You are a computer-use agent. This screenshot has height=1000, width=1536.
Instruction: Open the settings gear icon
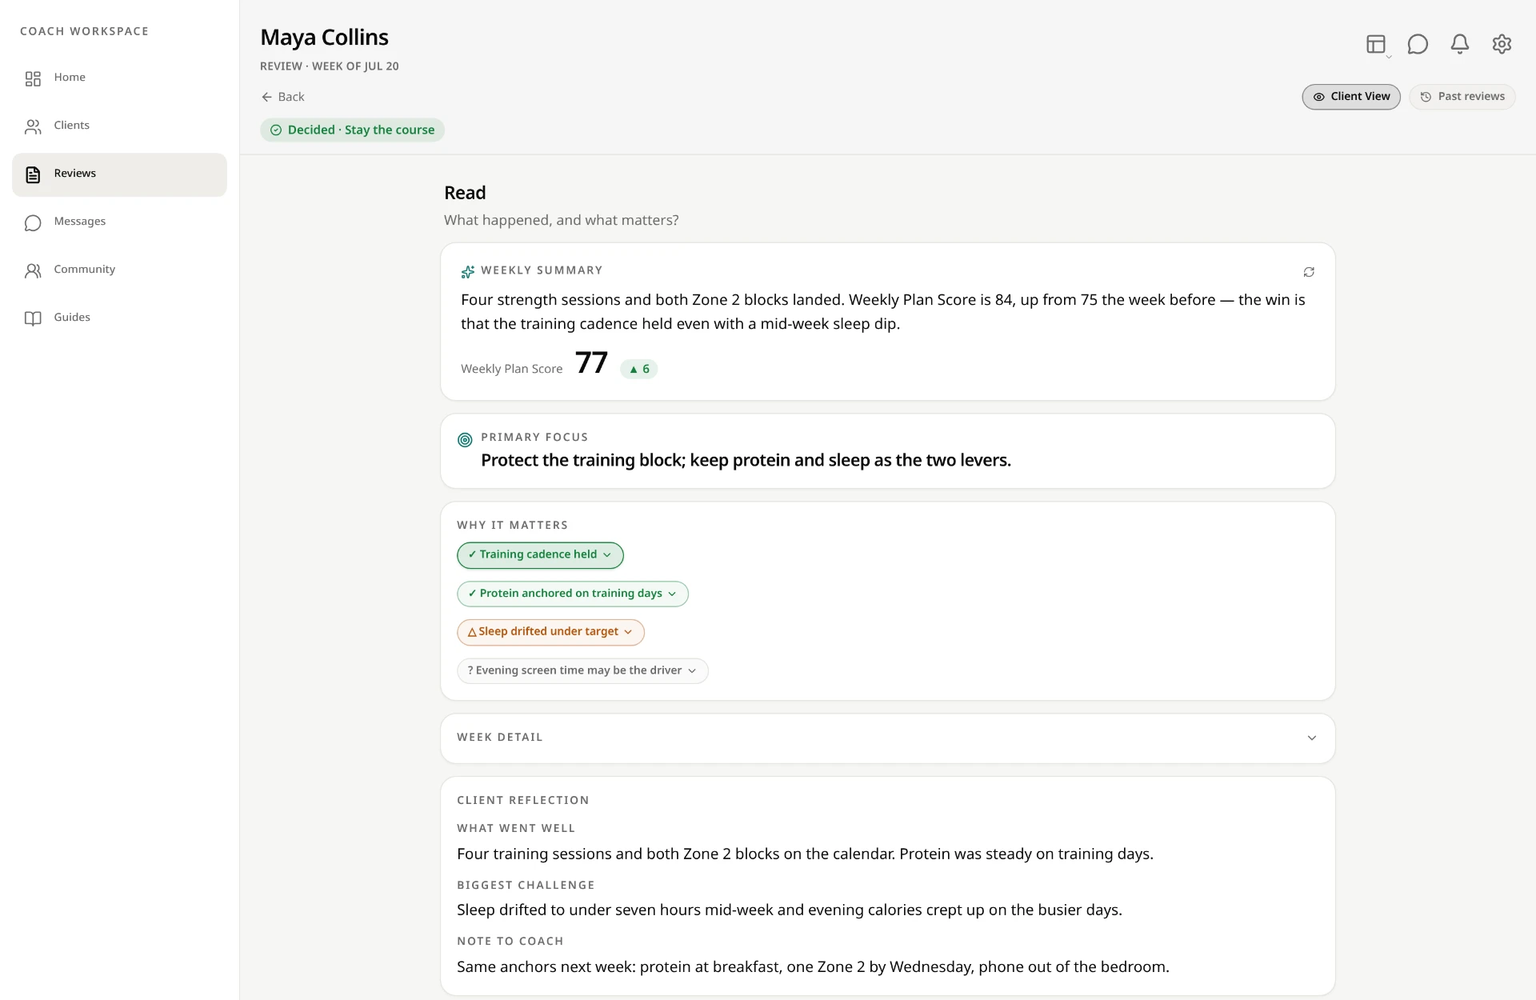tap(1502, 44)
